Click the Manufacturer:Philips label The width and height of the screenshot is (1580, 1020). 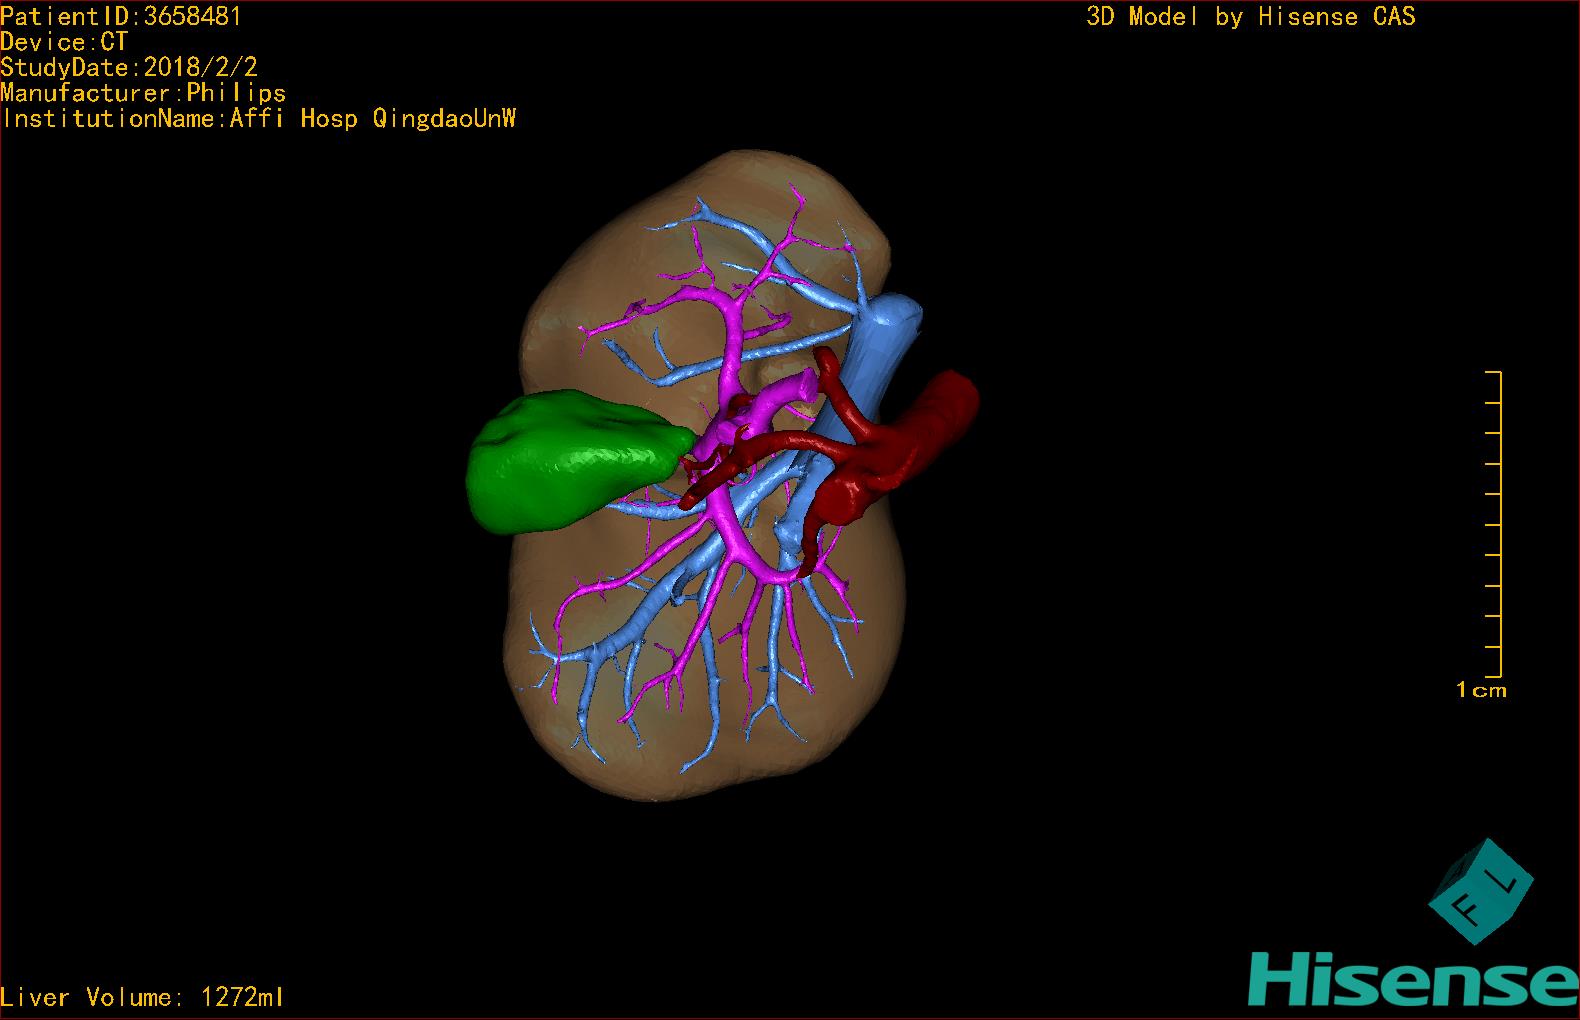(143, 93)
